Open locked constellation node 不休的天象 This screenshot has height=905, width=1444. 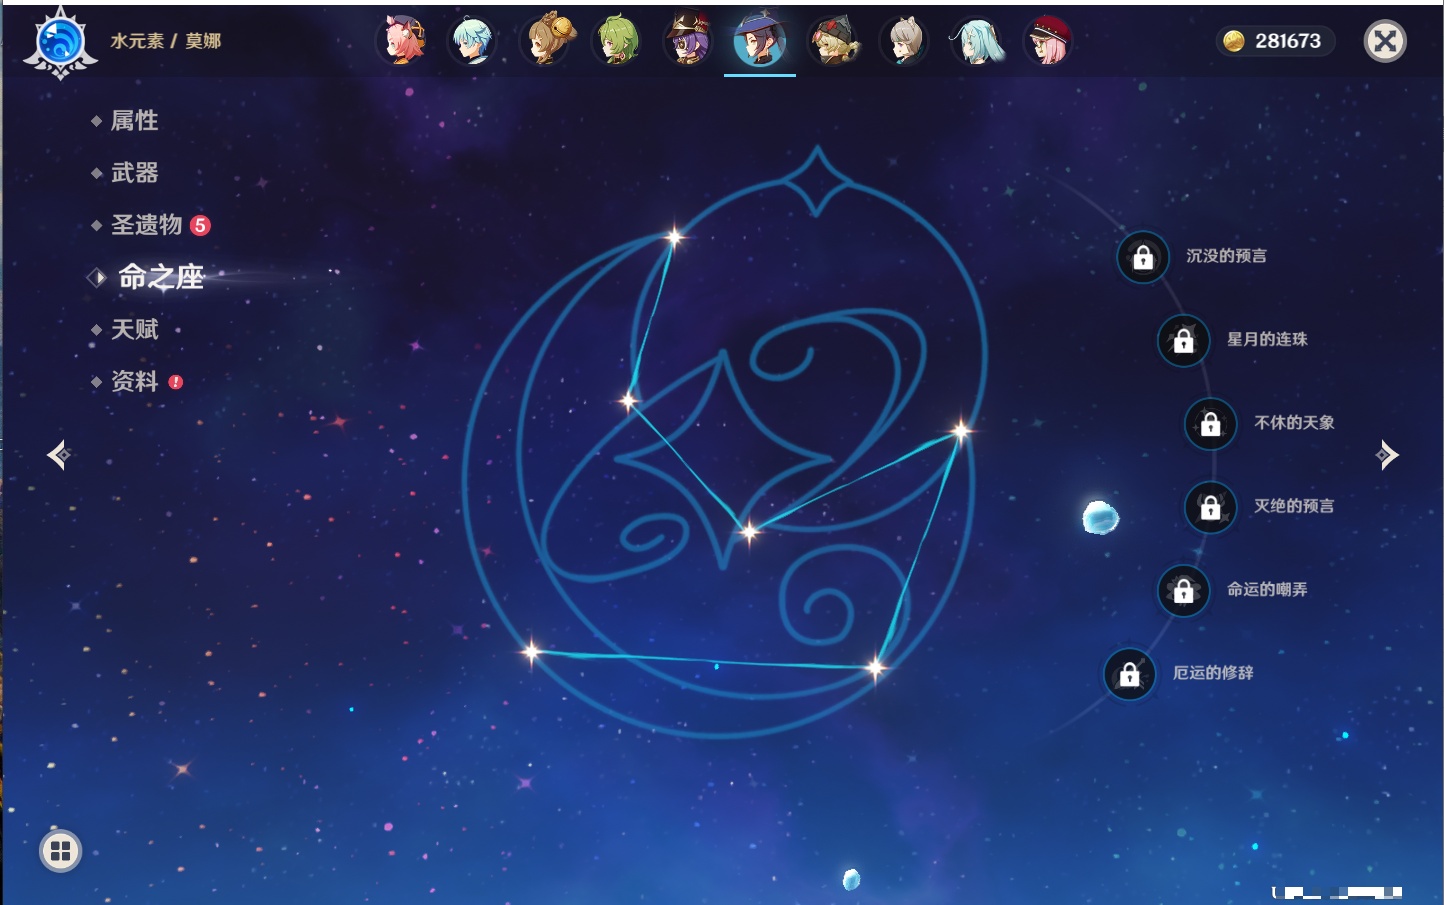(x=1211, y=424)
